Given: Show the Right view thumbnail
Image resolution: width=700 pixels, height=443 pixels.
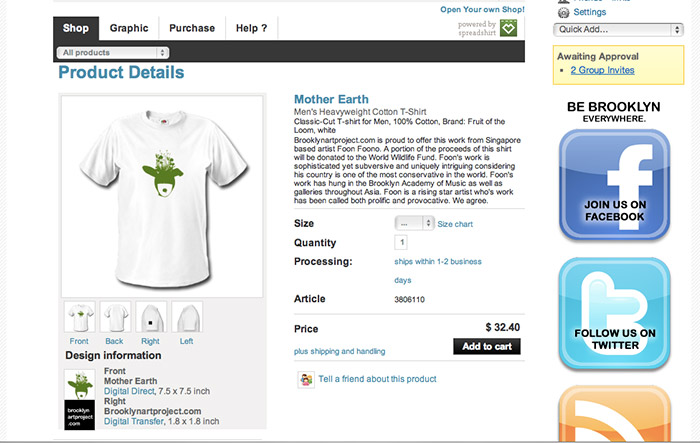Looking at the screenshot, I should [x=150, y=318].
